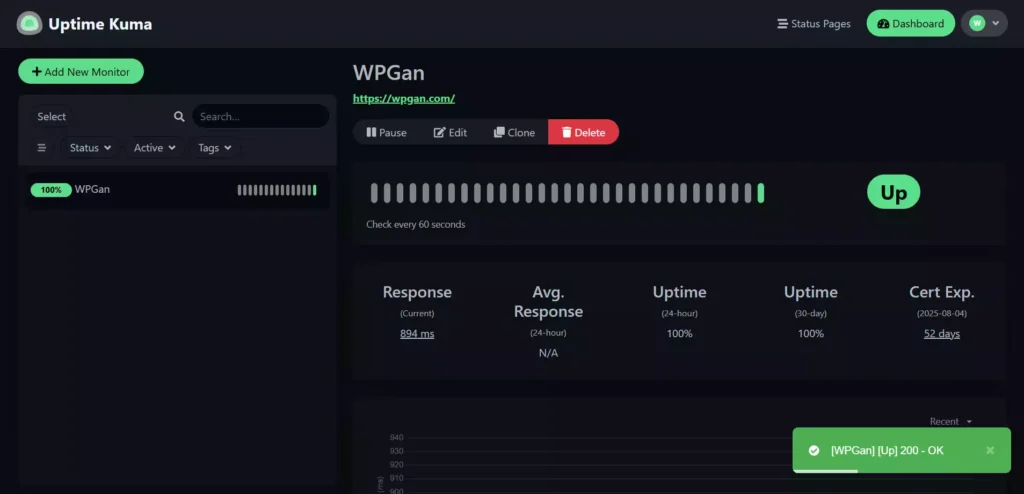Image resolution: width=1024 pixels, height=494 pixels.
Task: Pause the WPGan monitor
Action: tap(387, 132)
